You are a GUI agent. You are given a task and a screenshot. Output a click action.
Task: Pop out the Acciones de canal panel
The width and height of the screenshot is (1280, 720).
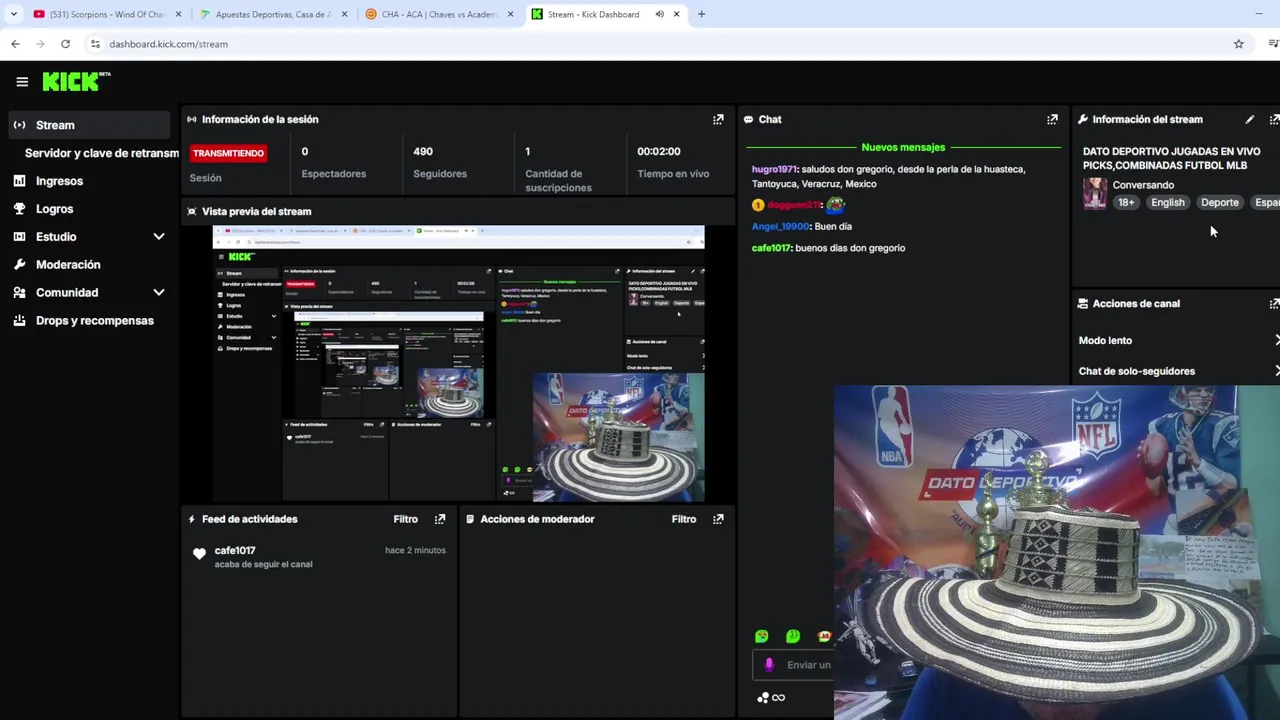tap(1274, 303)
